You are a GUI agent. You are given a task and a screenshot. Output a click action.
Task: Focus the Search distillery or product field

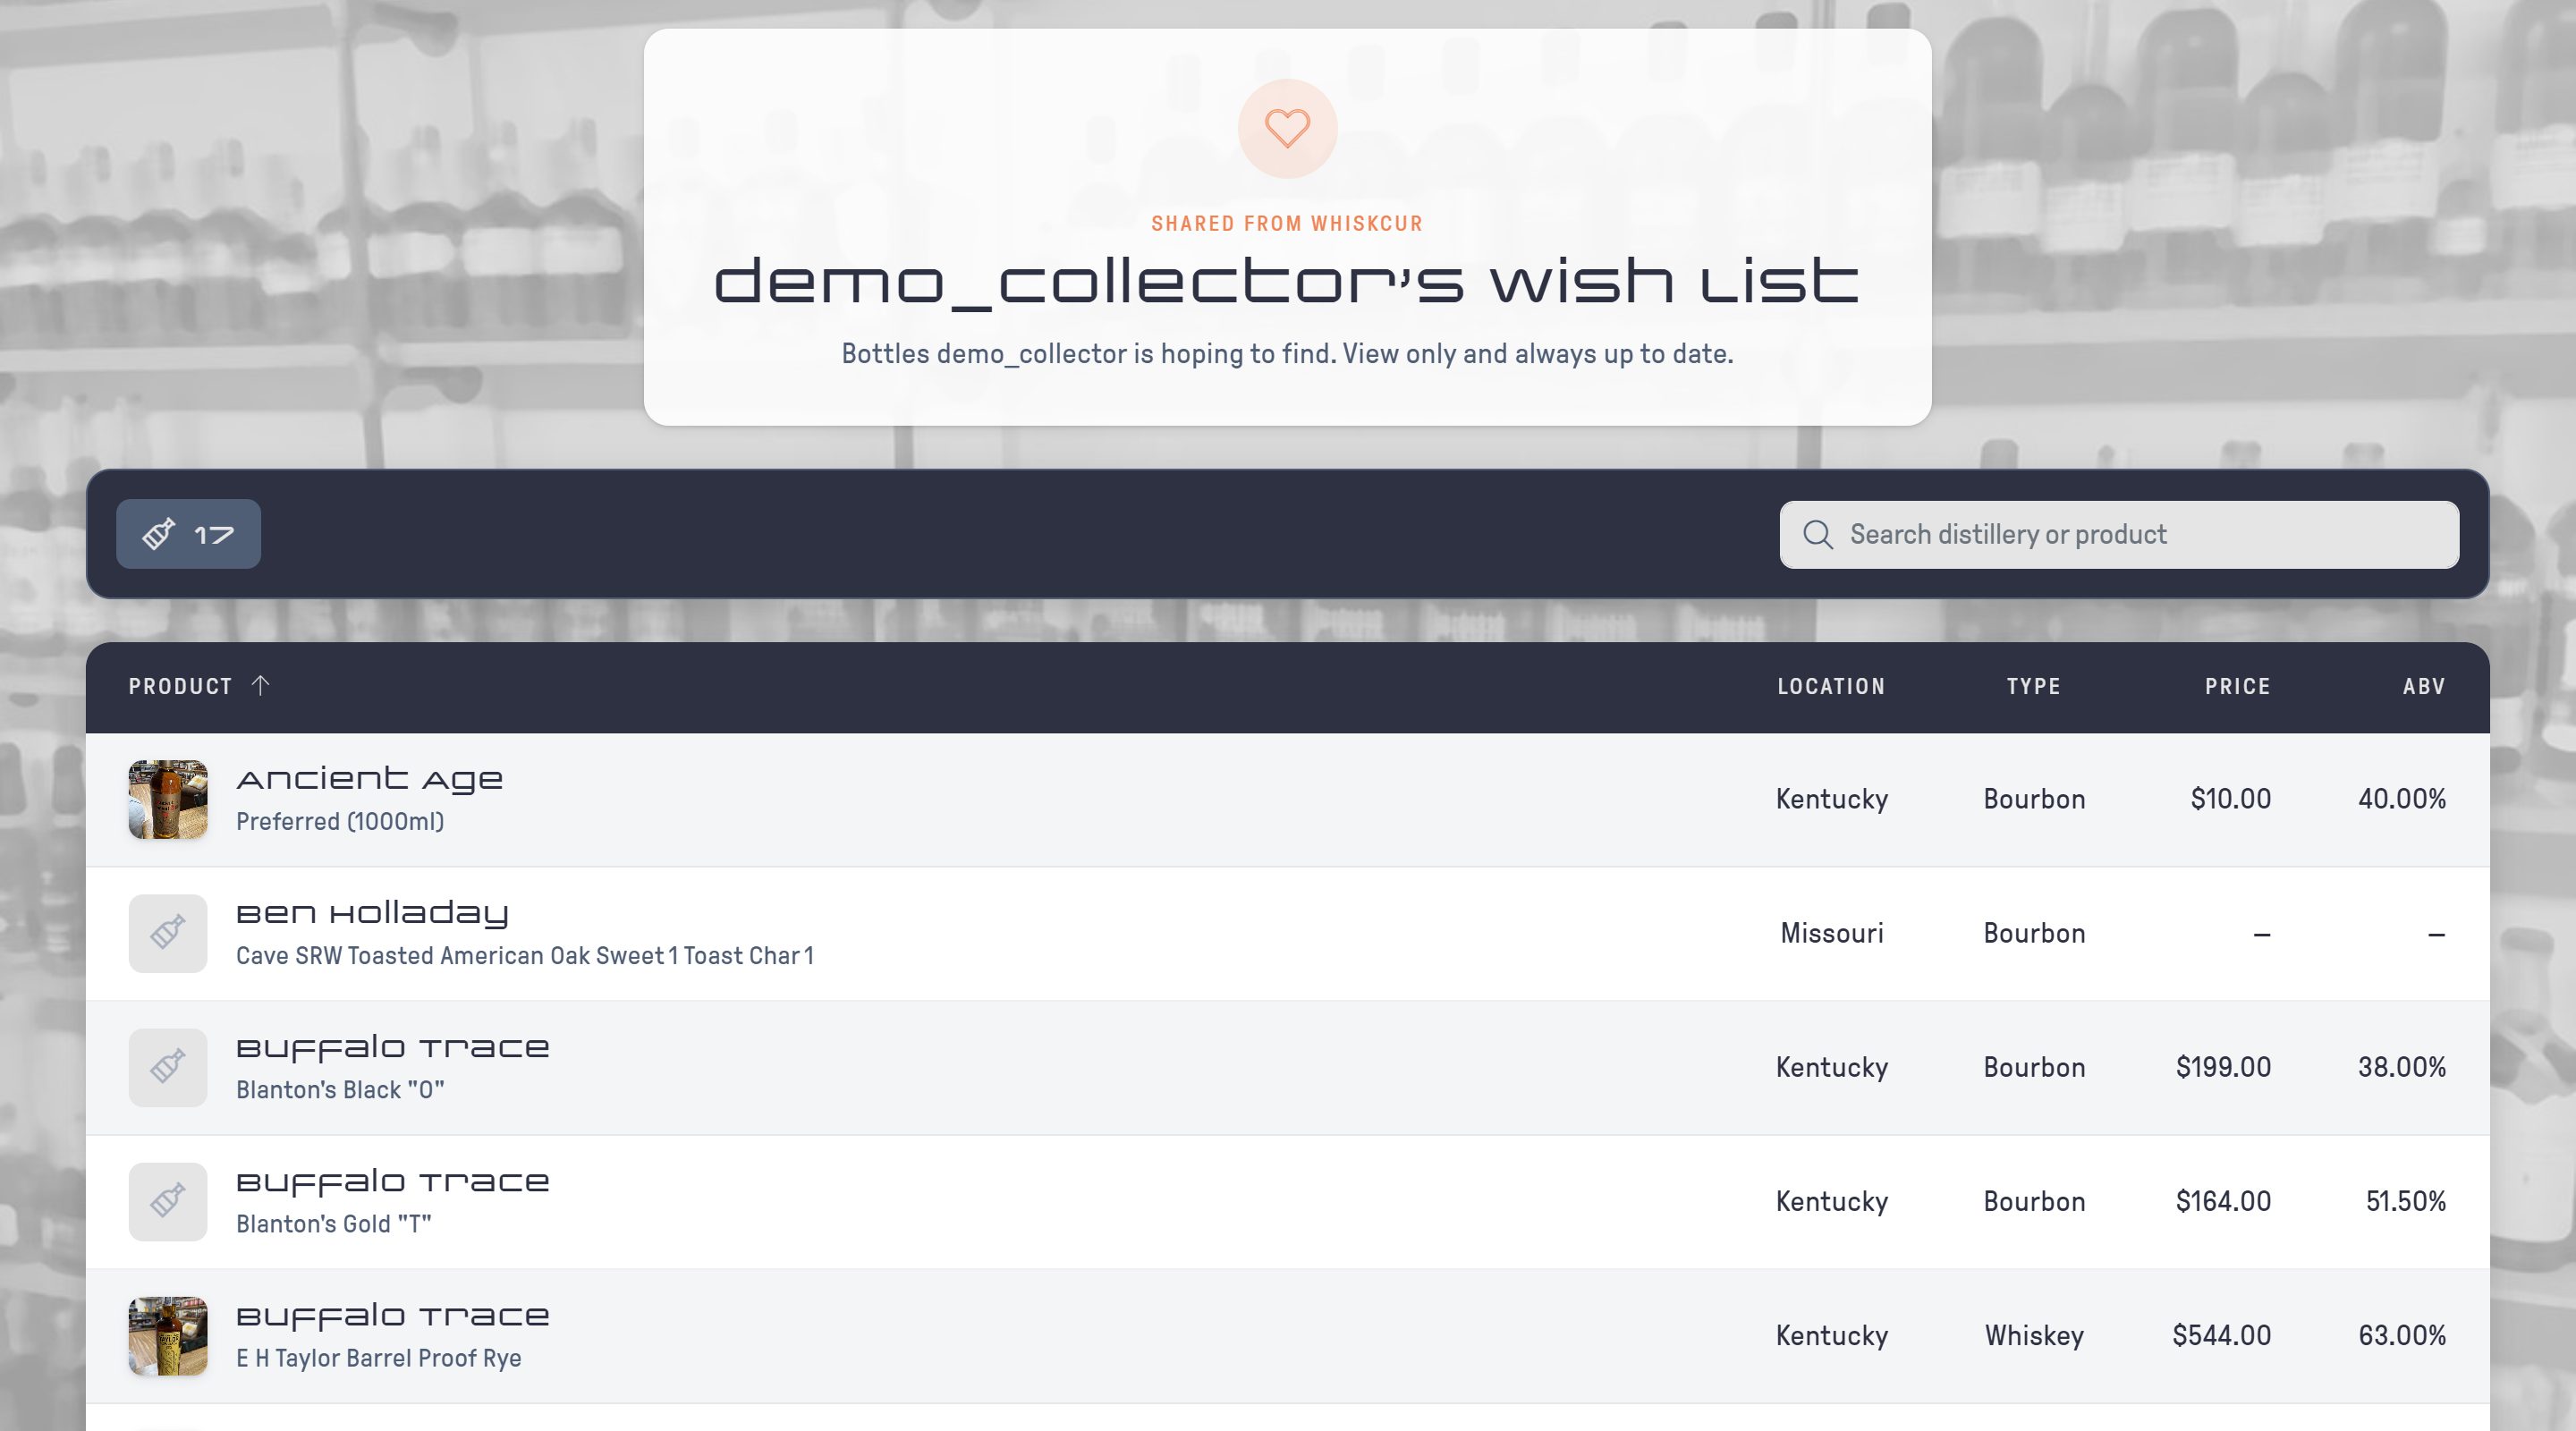(2118, 535)
